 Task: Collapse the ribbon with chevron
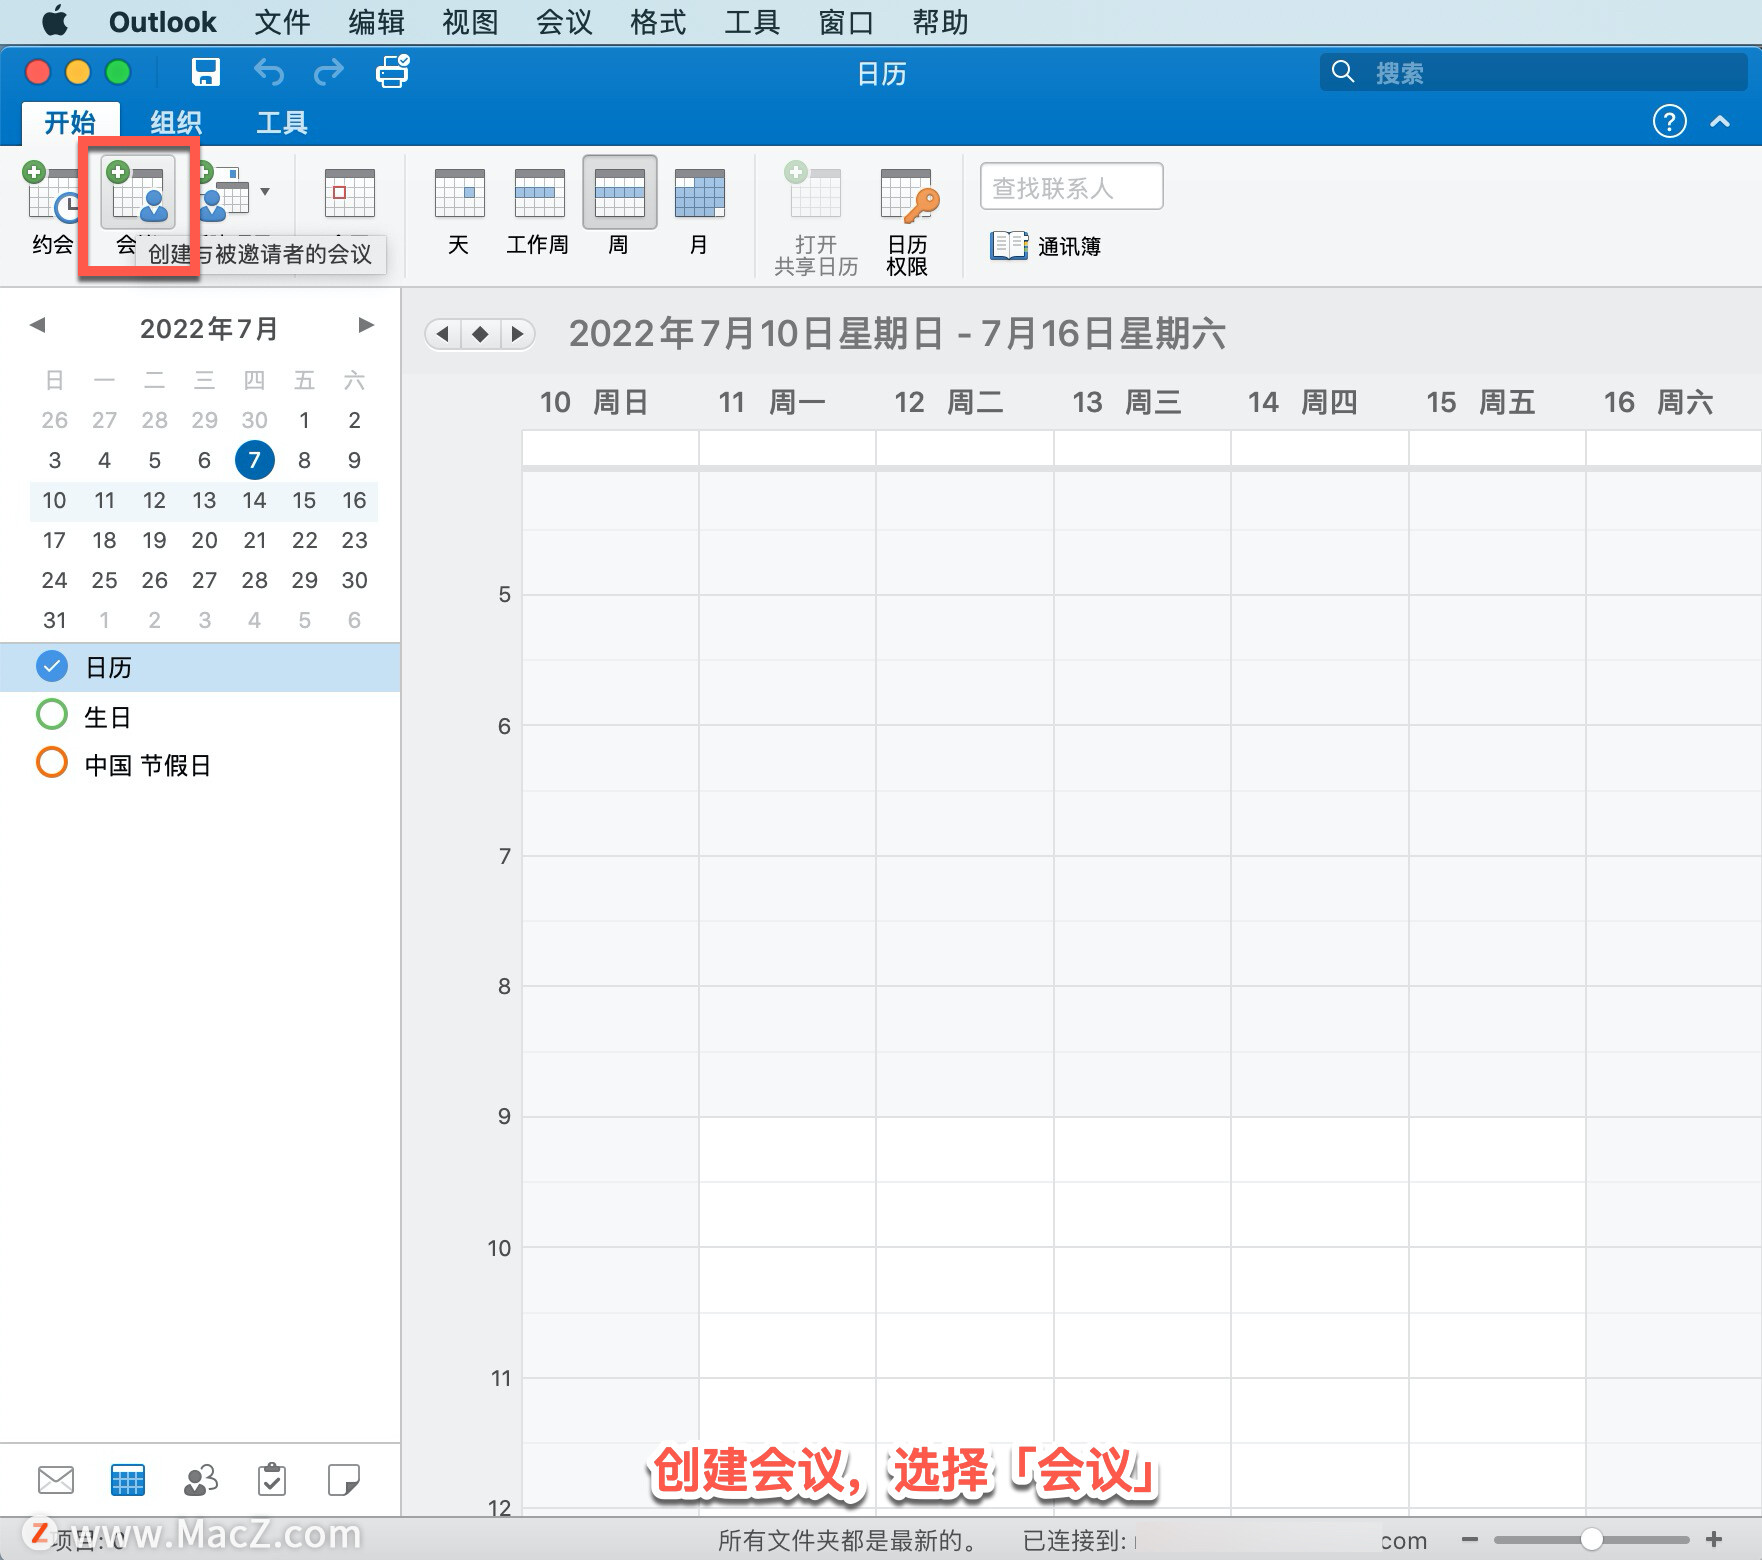click(1720, 121)
